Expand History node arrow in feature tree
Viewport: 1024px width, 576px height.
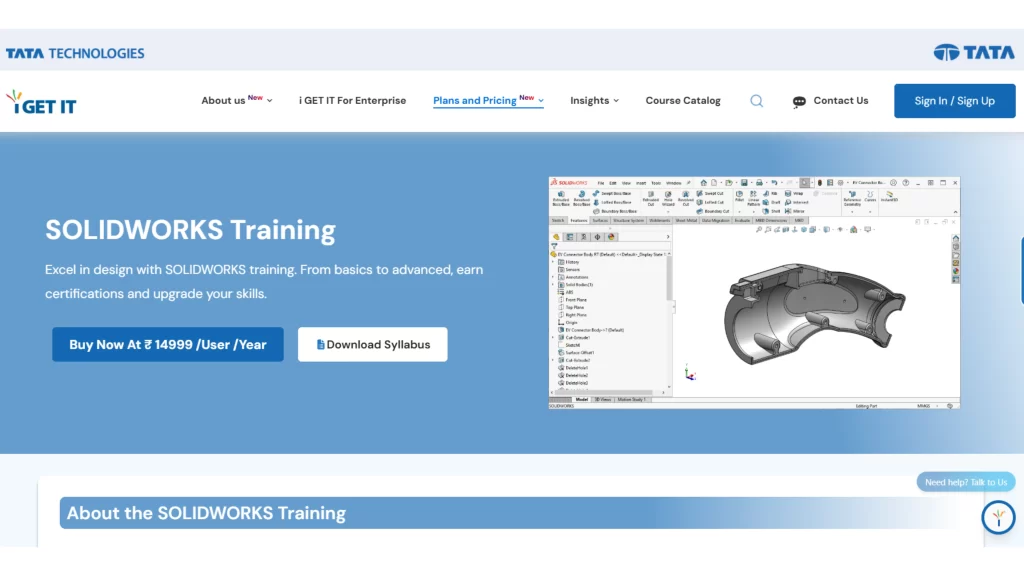(553, 262)
